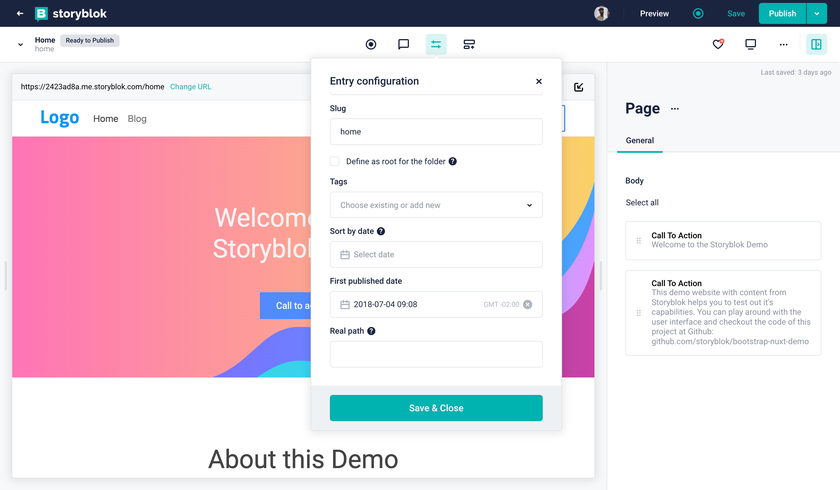
Task: Open the Publish options dropdown arrow
Action: coord(816,13)
